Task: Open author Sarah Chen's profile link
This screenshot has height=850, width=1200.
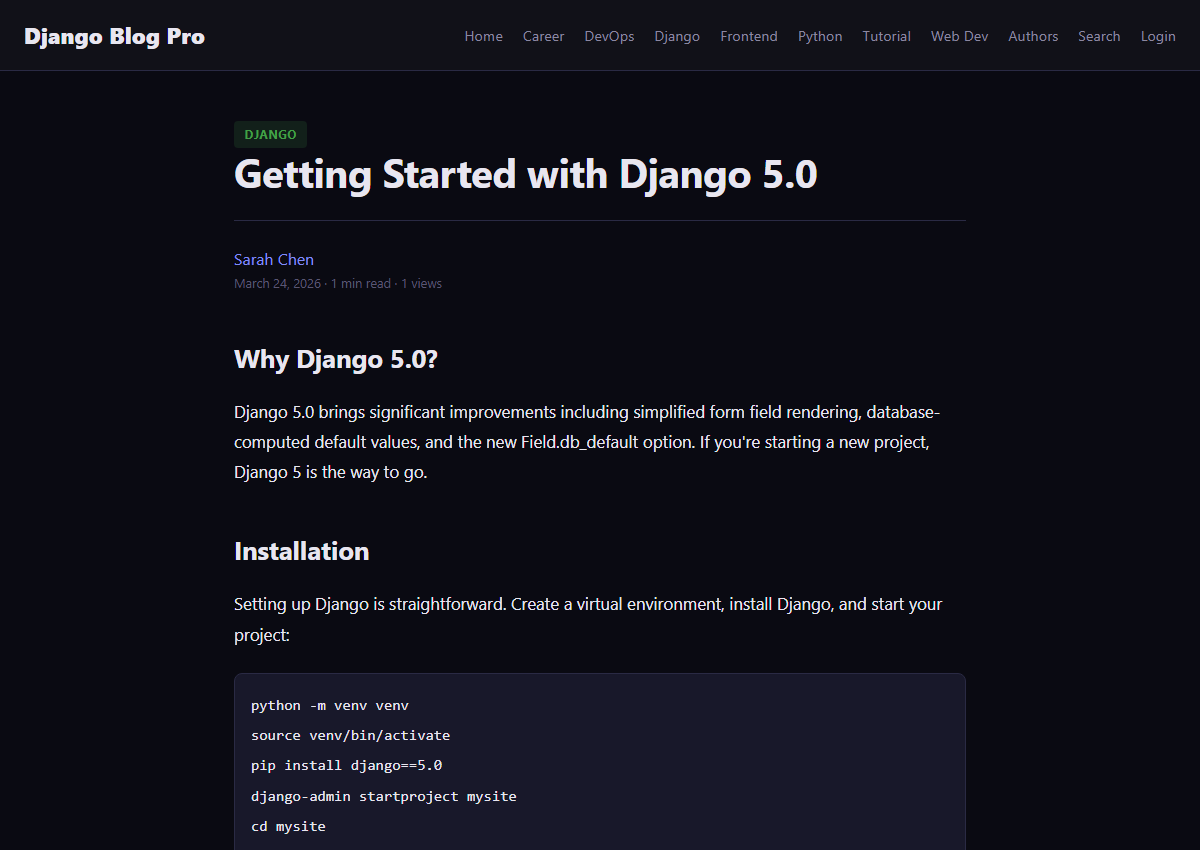Action: click(273, 259)
